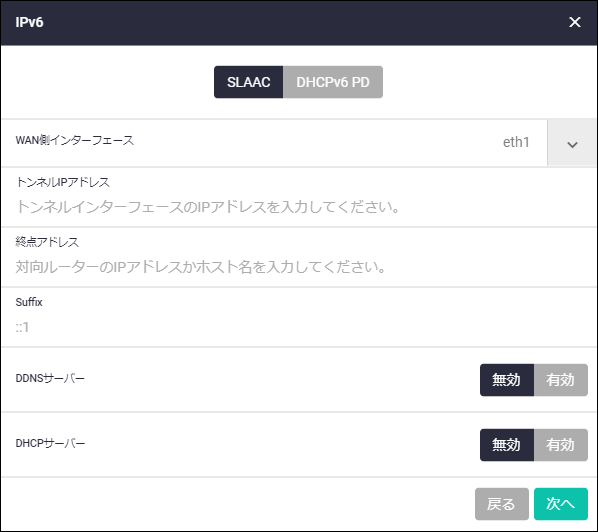The image size is (598, 532).
Task: Expand the WAN側インターフェース chevron arrow
Action: (x=572, y=143)
